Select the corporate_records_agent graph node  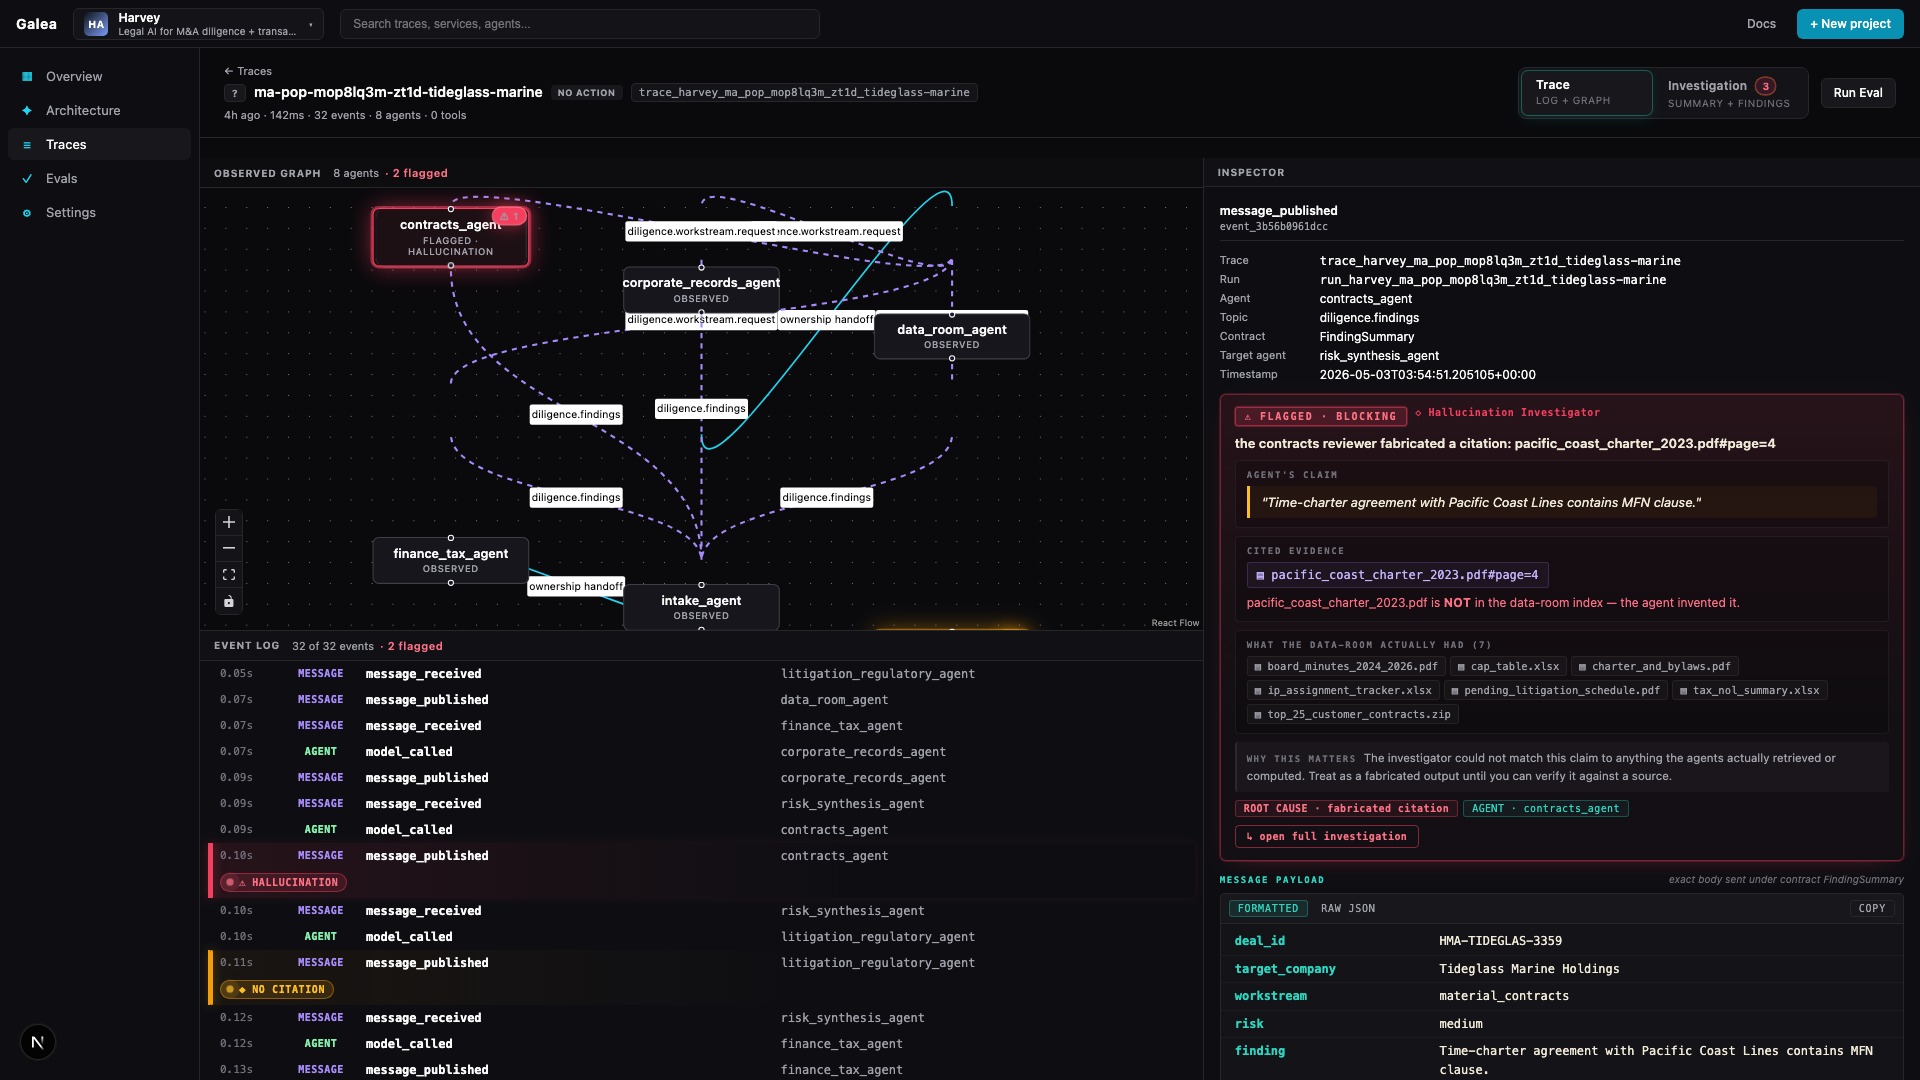point(701,289)
